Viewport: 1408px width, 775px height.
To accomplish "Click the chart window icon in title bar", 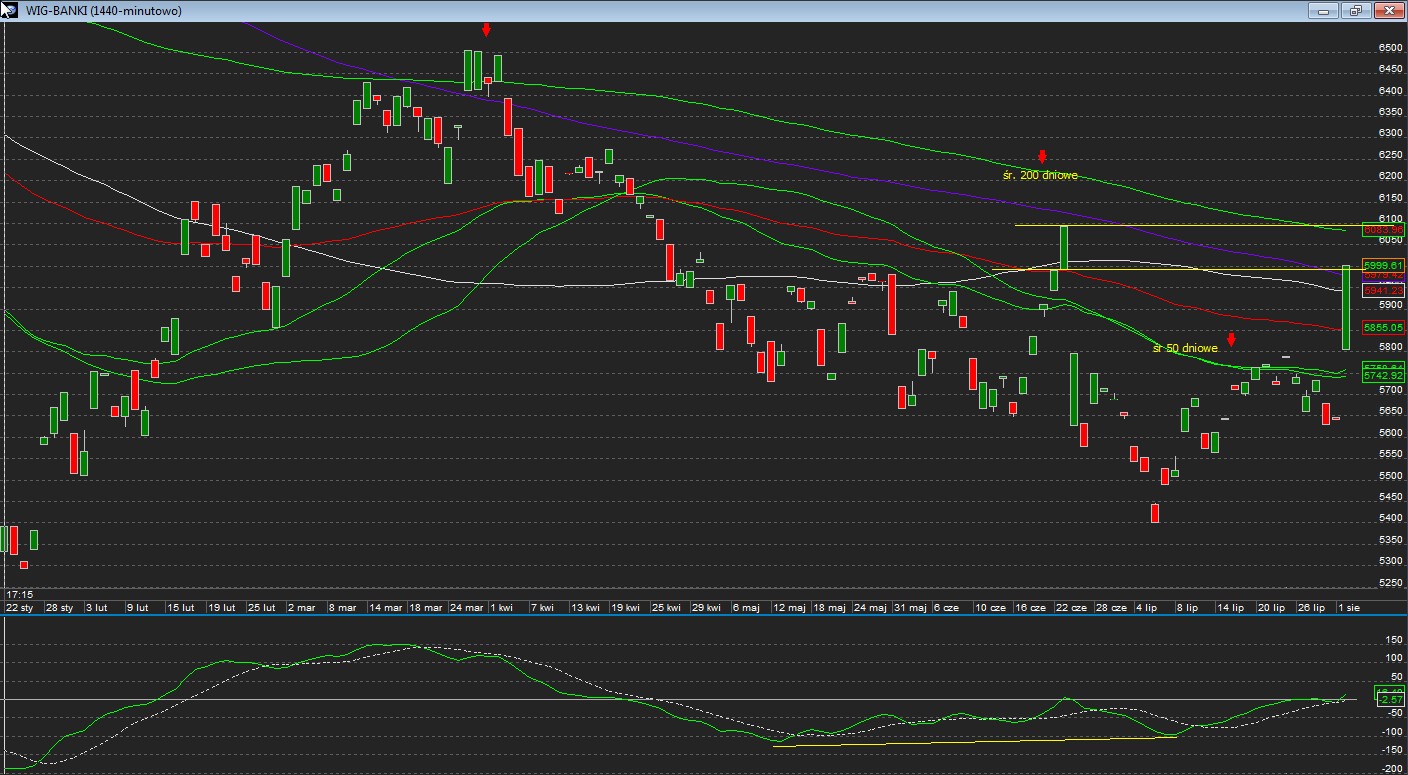I will coord(9,10).
